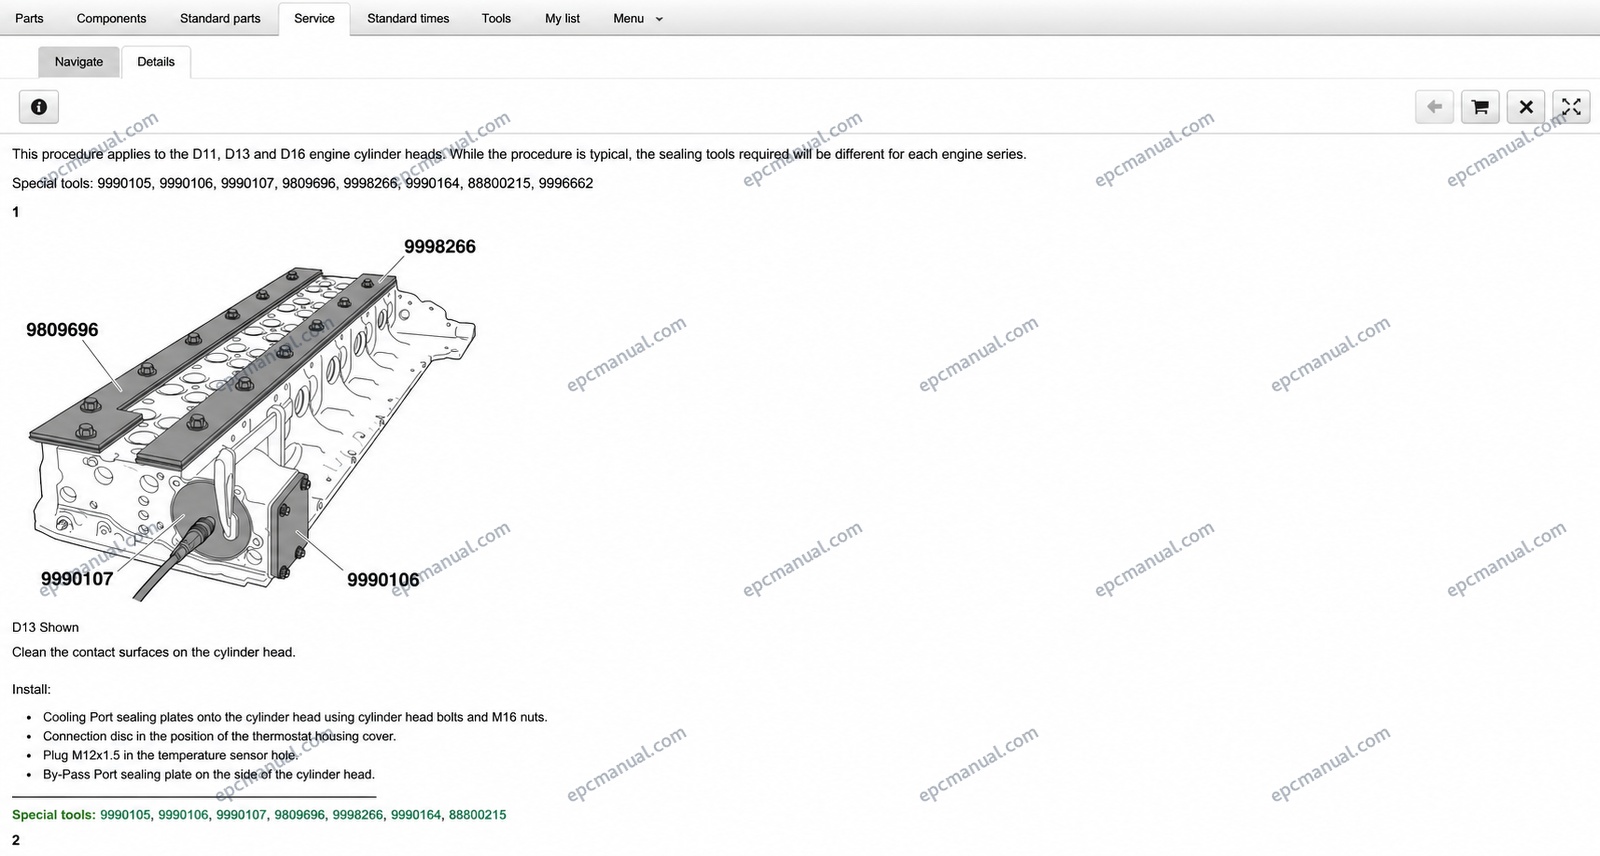
Task: Open the 9998266 special tool link
Action: [x=358, y=815]
